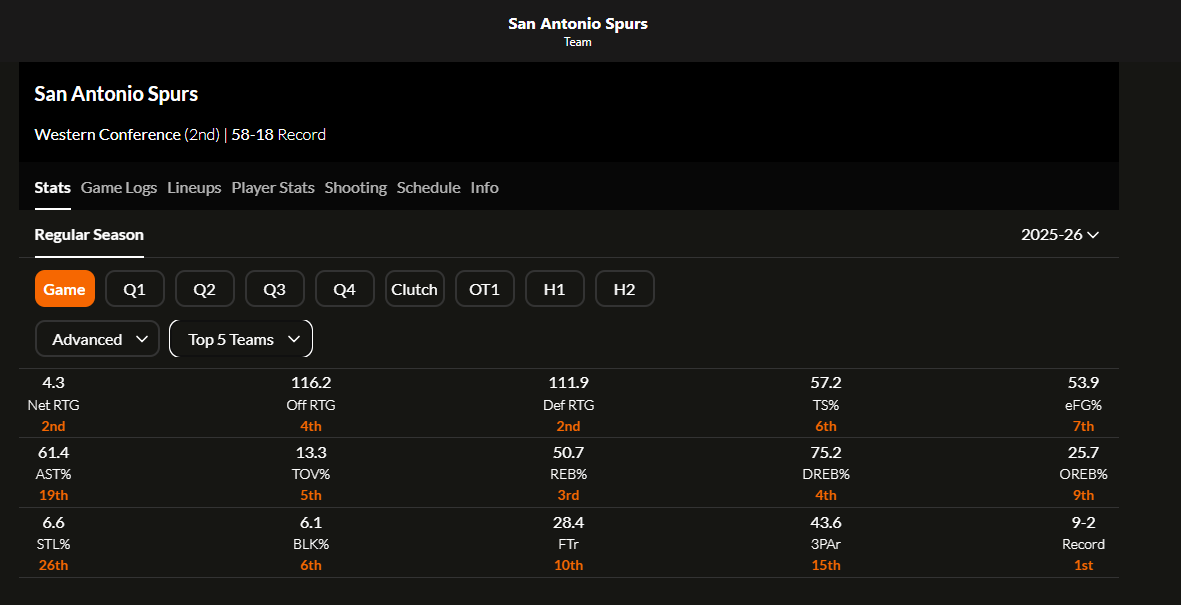The width and height of the screenshot is (1181, 605).
Task: Go to the Player Stats tab
Action: tap(273, 188)
